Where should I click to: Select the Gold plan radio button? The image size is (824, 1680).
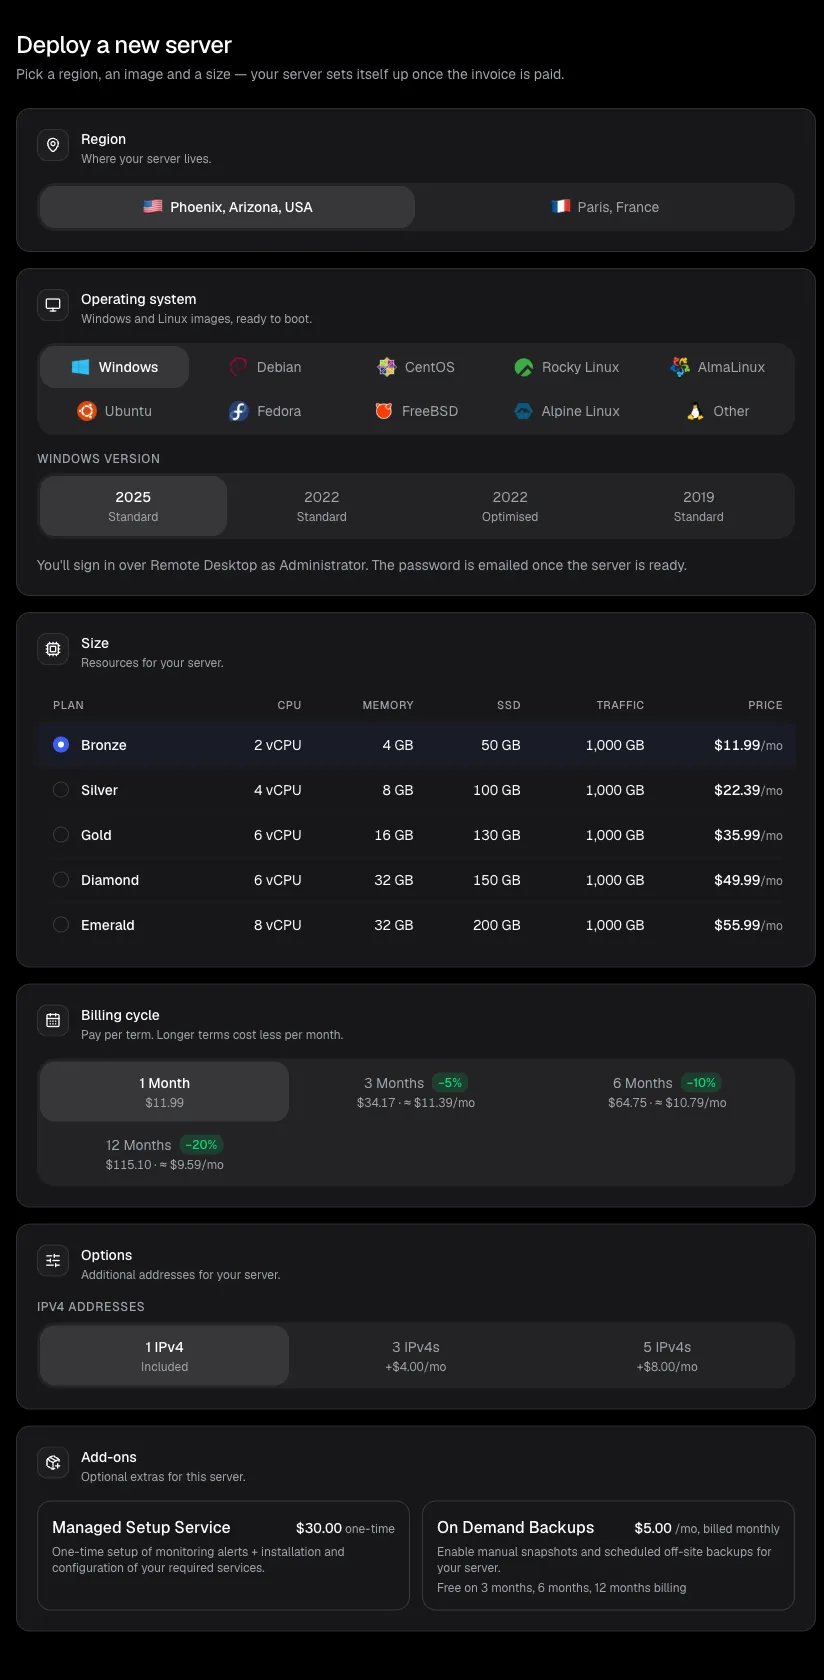[x=61, y=835]
